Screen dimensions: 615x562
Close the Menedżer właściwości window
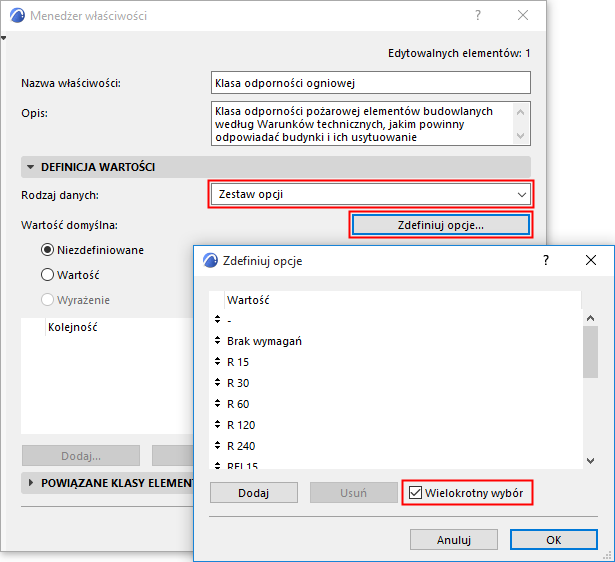pos(523,15)
